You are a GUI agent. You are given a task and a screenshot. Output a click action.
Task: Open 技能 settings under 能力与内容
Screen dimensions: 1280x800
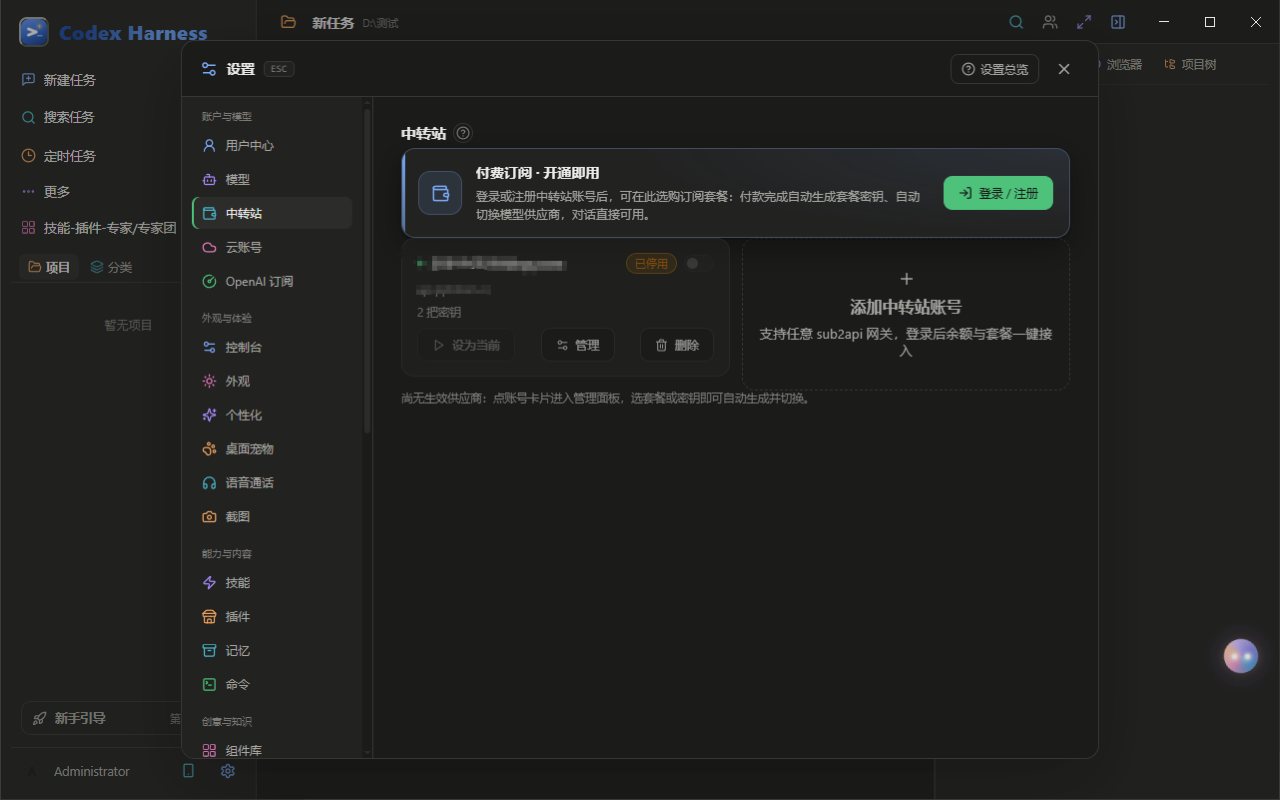[x=271, y=582]
